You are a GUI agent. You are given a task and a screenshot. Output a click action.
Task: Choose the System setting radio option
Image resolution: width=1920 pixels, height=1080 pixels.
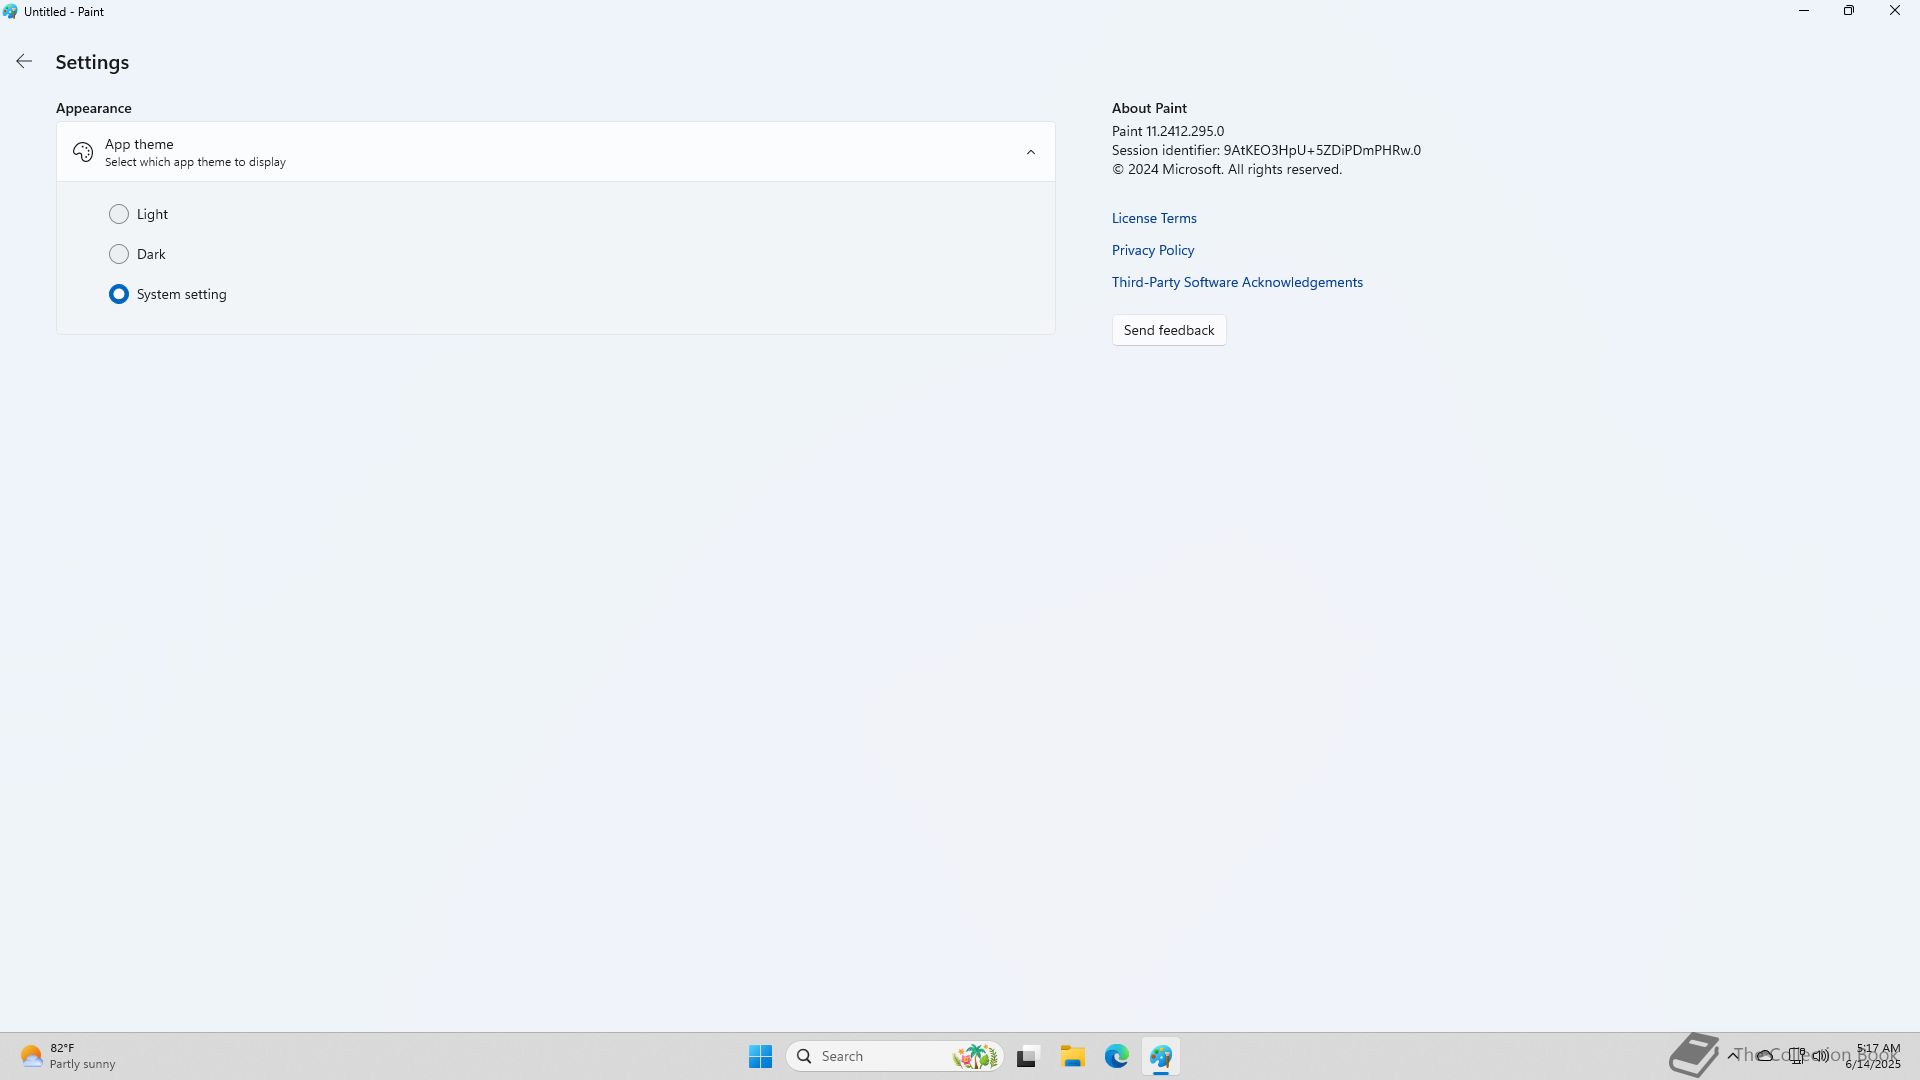click(x=119, y=294)
